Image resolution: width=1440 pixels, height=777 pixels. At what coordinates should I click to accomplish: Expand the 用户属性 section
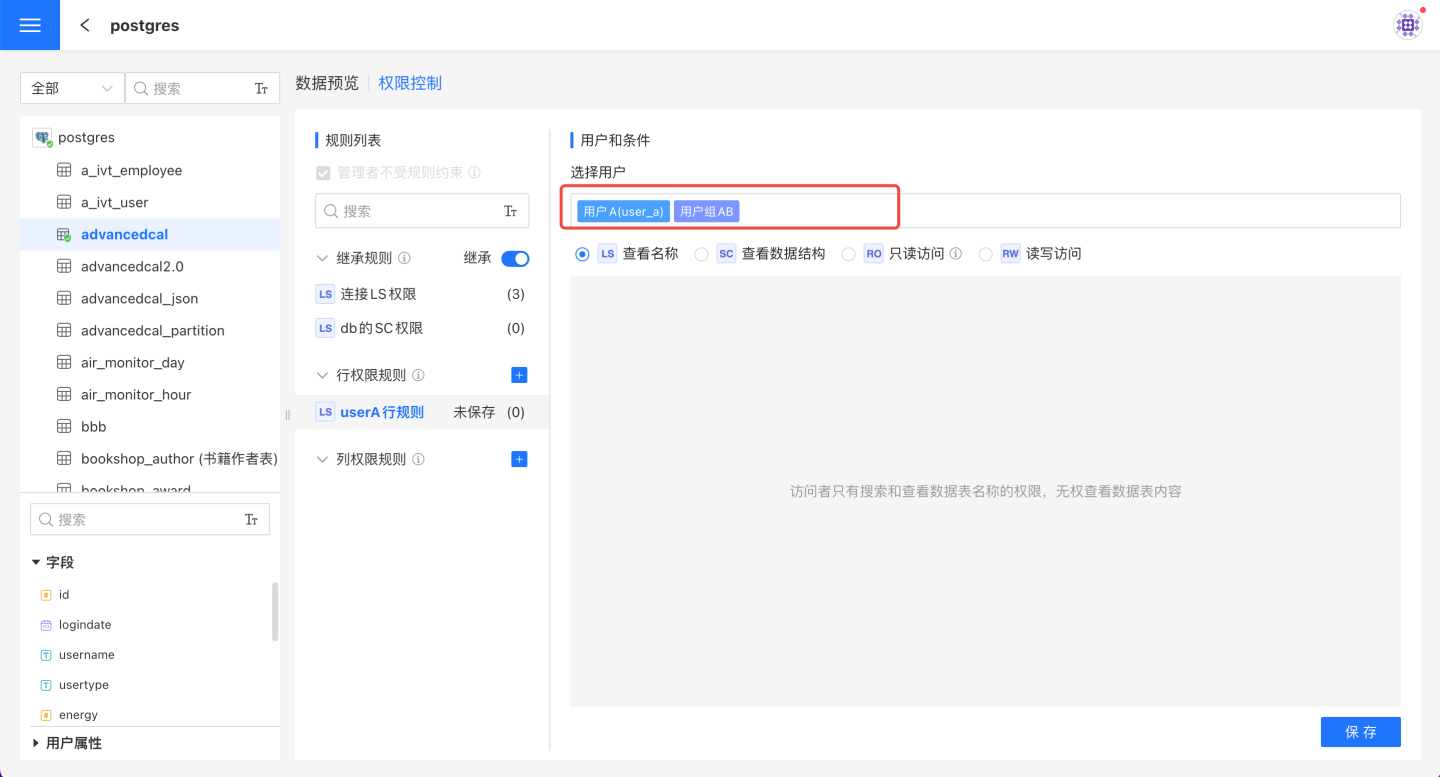coord(37,743)
